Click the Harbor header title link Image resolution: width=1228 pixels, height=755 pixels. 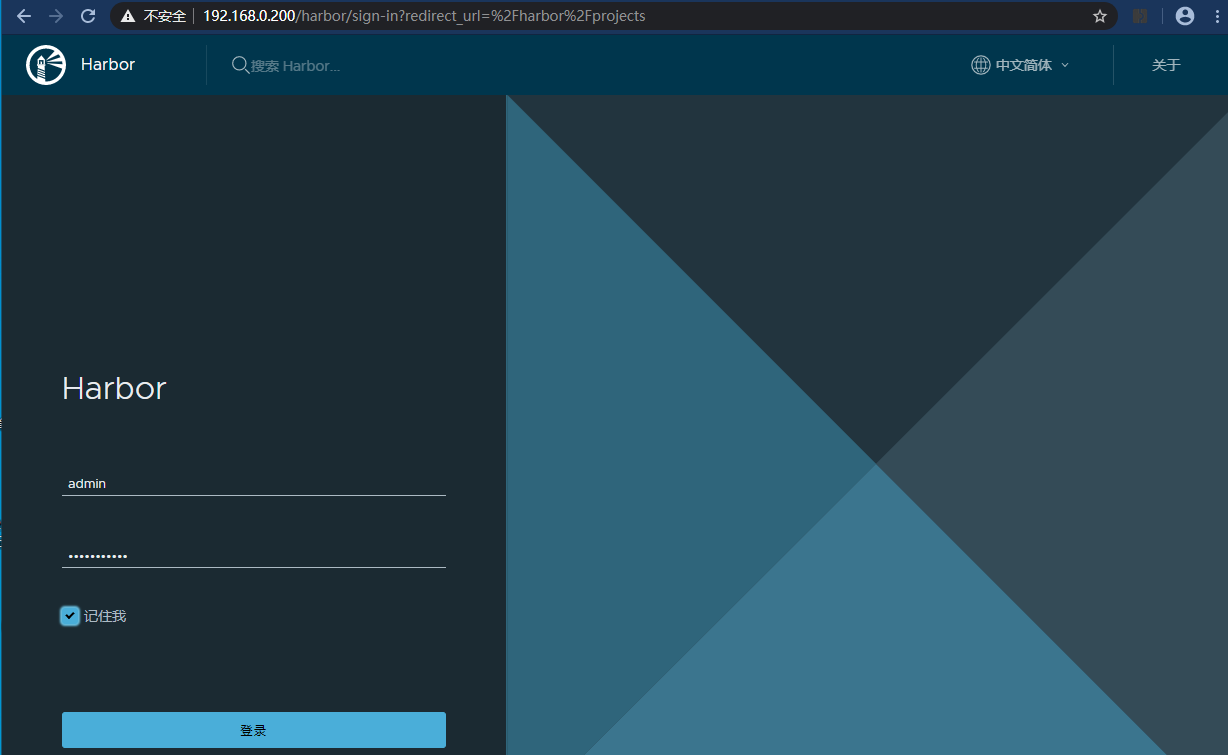(x=108, y=64)
